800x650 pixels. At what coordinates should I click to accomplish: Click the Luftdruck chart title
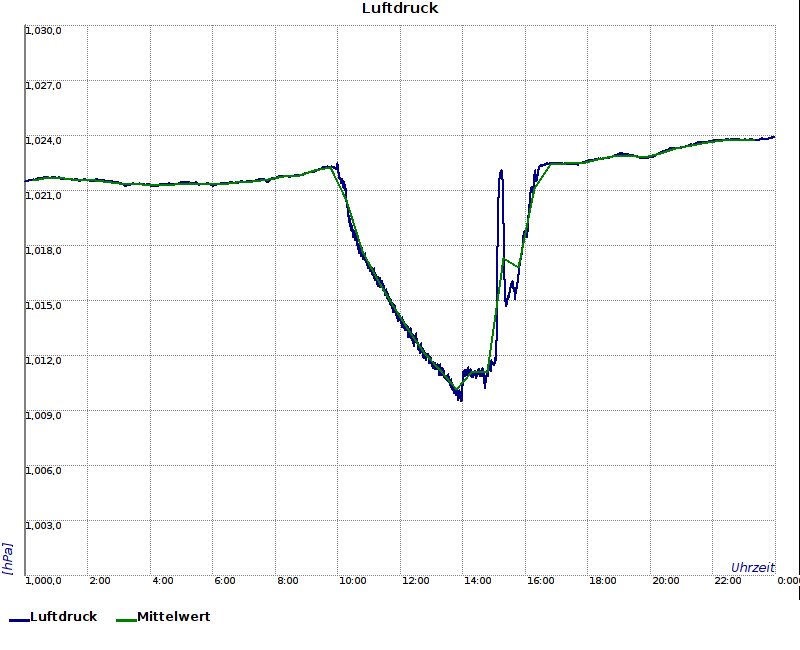coord(400,8)
